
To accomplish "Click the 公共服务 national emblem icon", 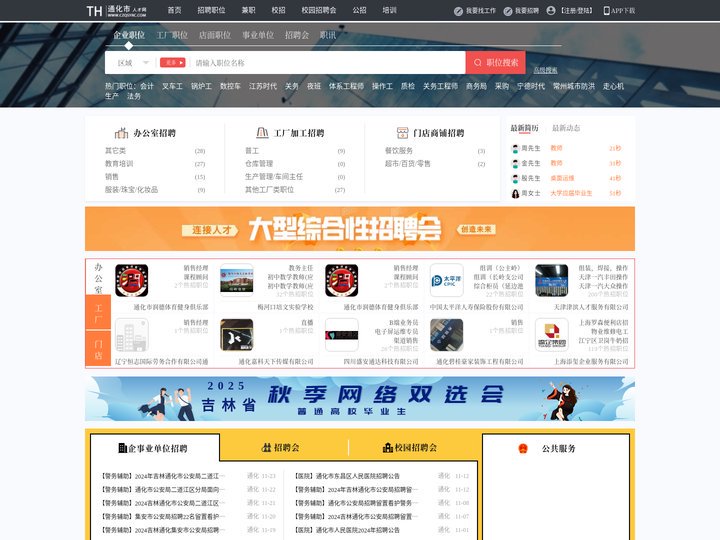I will click(x=523, y=449).
